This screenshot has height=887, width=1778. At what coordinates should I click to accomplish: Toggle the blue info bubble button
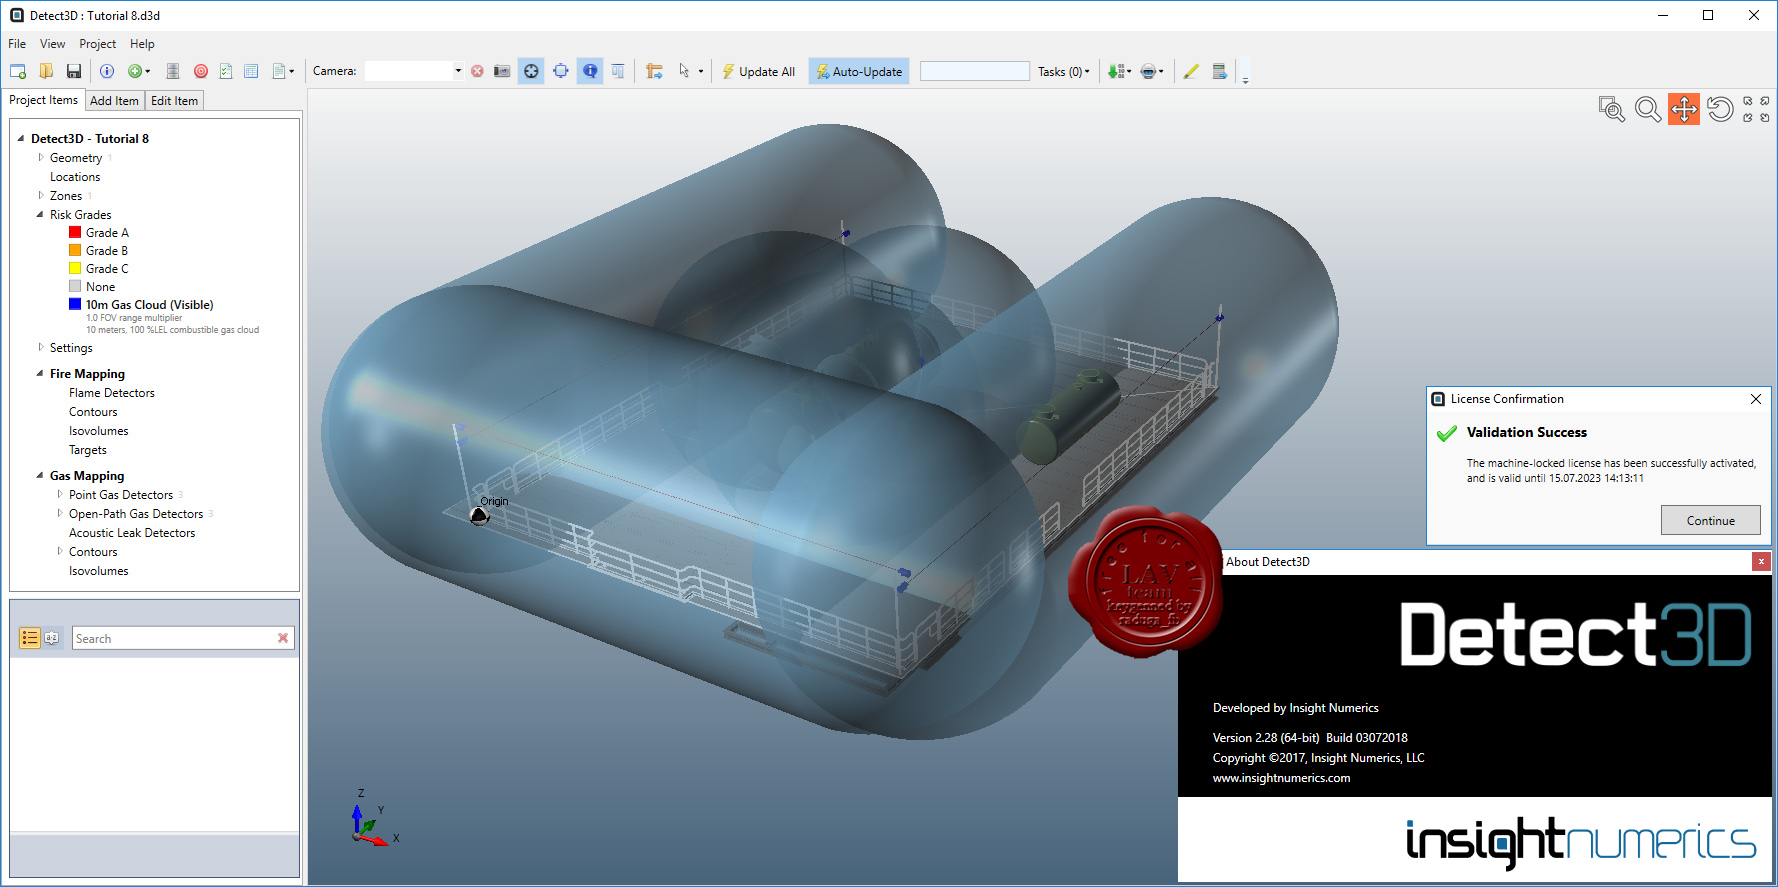pos(590,71)
